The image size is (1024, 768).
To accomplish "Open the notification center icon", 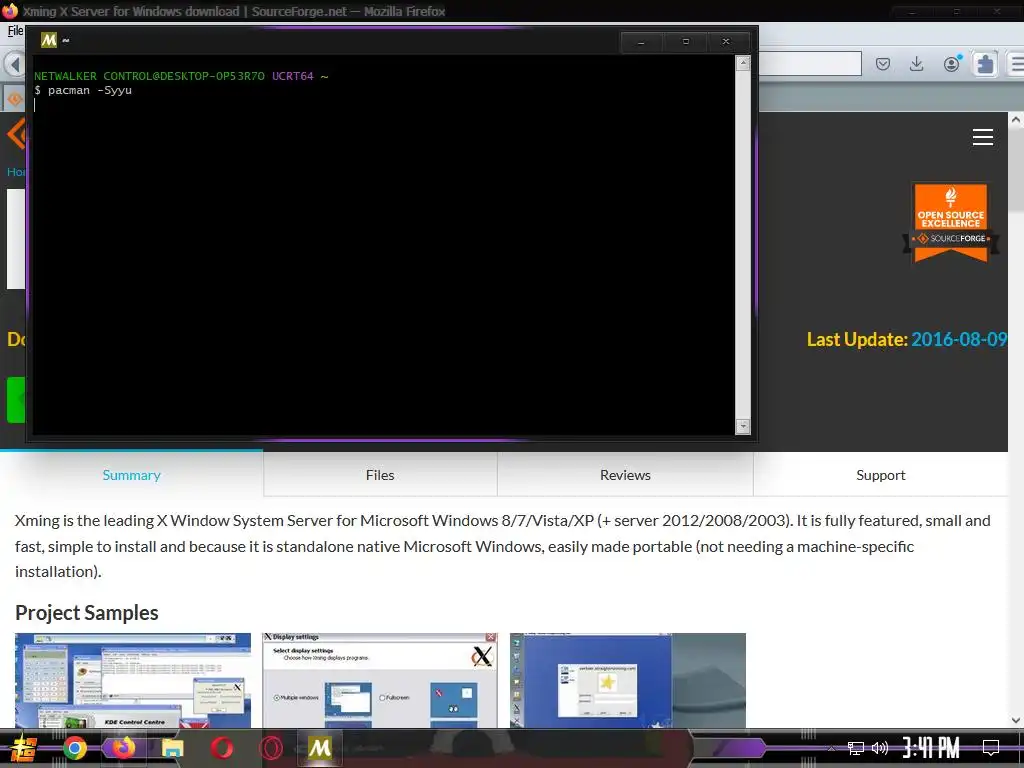I will 991,748.
